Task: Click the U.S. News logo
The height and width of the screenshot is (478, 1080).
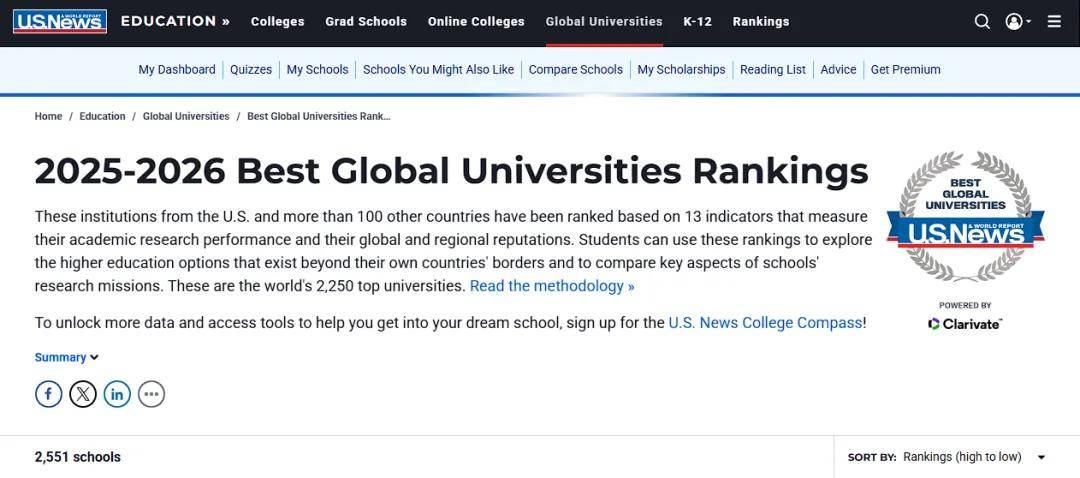Action: click(60, 21)
